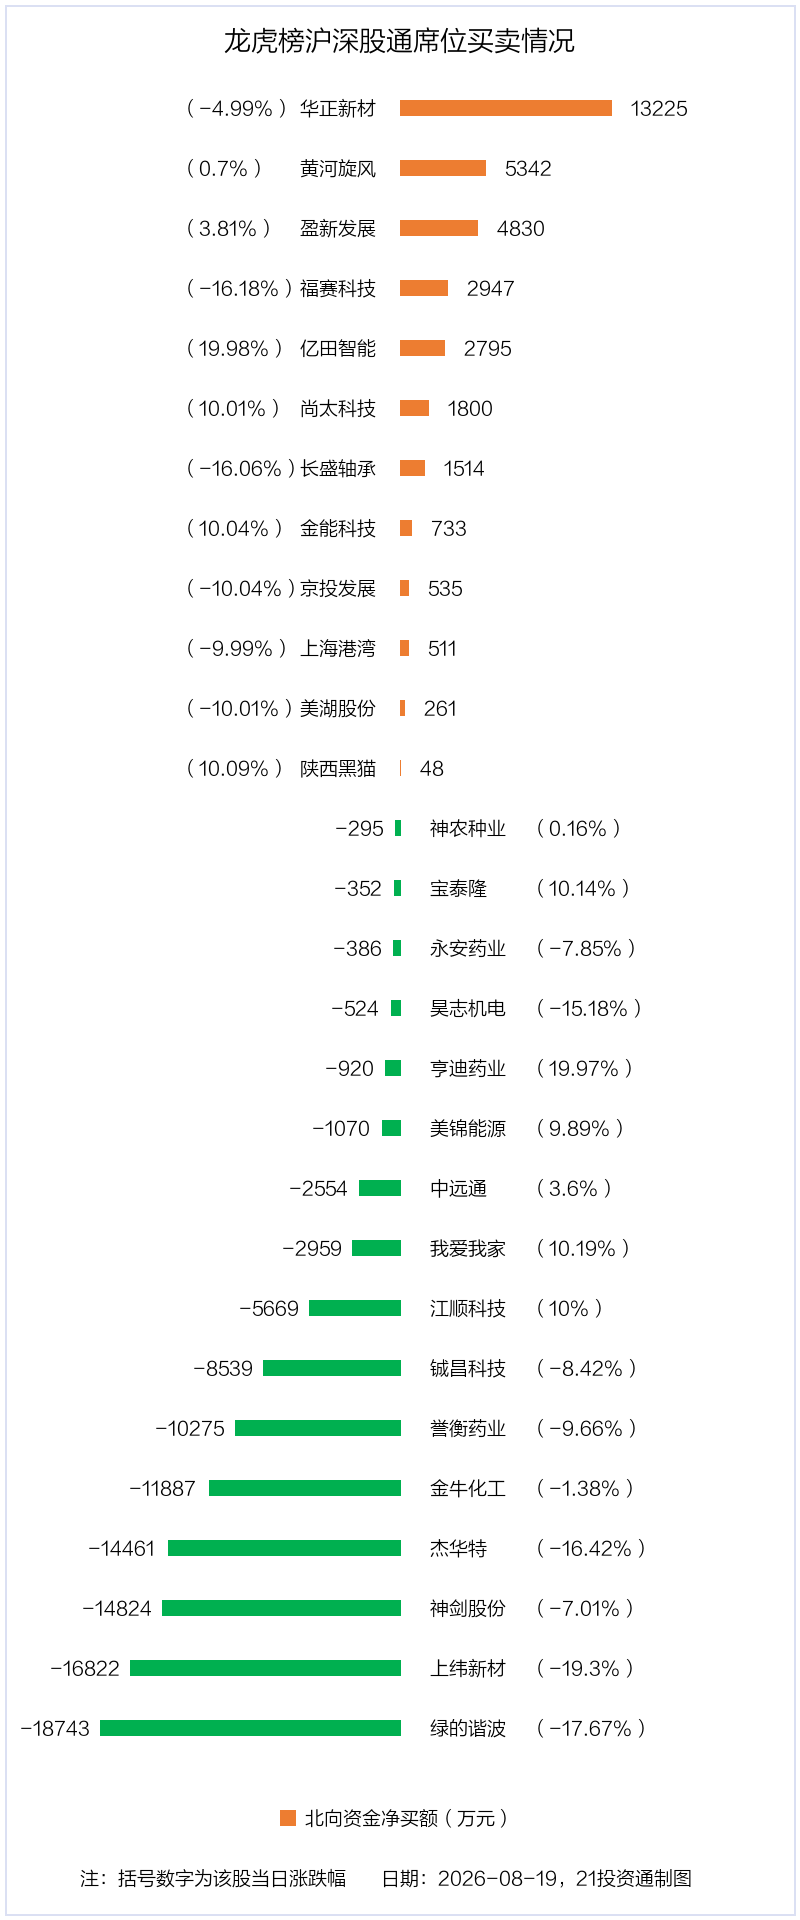Image resolution: width=800 pixels, height=1920 pixels.
Task: Click the value label 13225
Action: click(659, 109)
